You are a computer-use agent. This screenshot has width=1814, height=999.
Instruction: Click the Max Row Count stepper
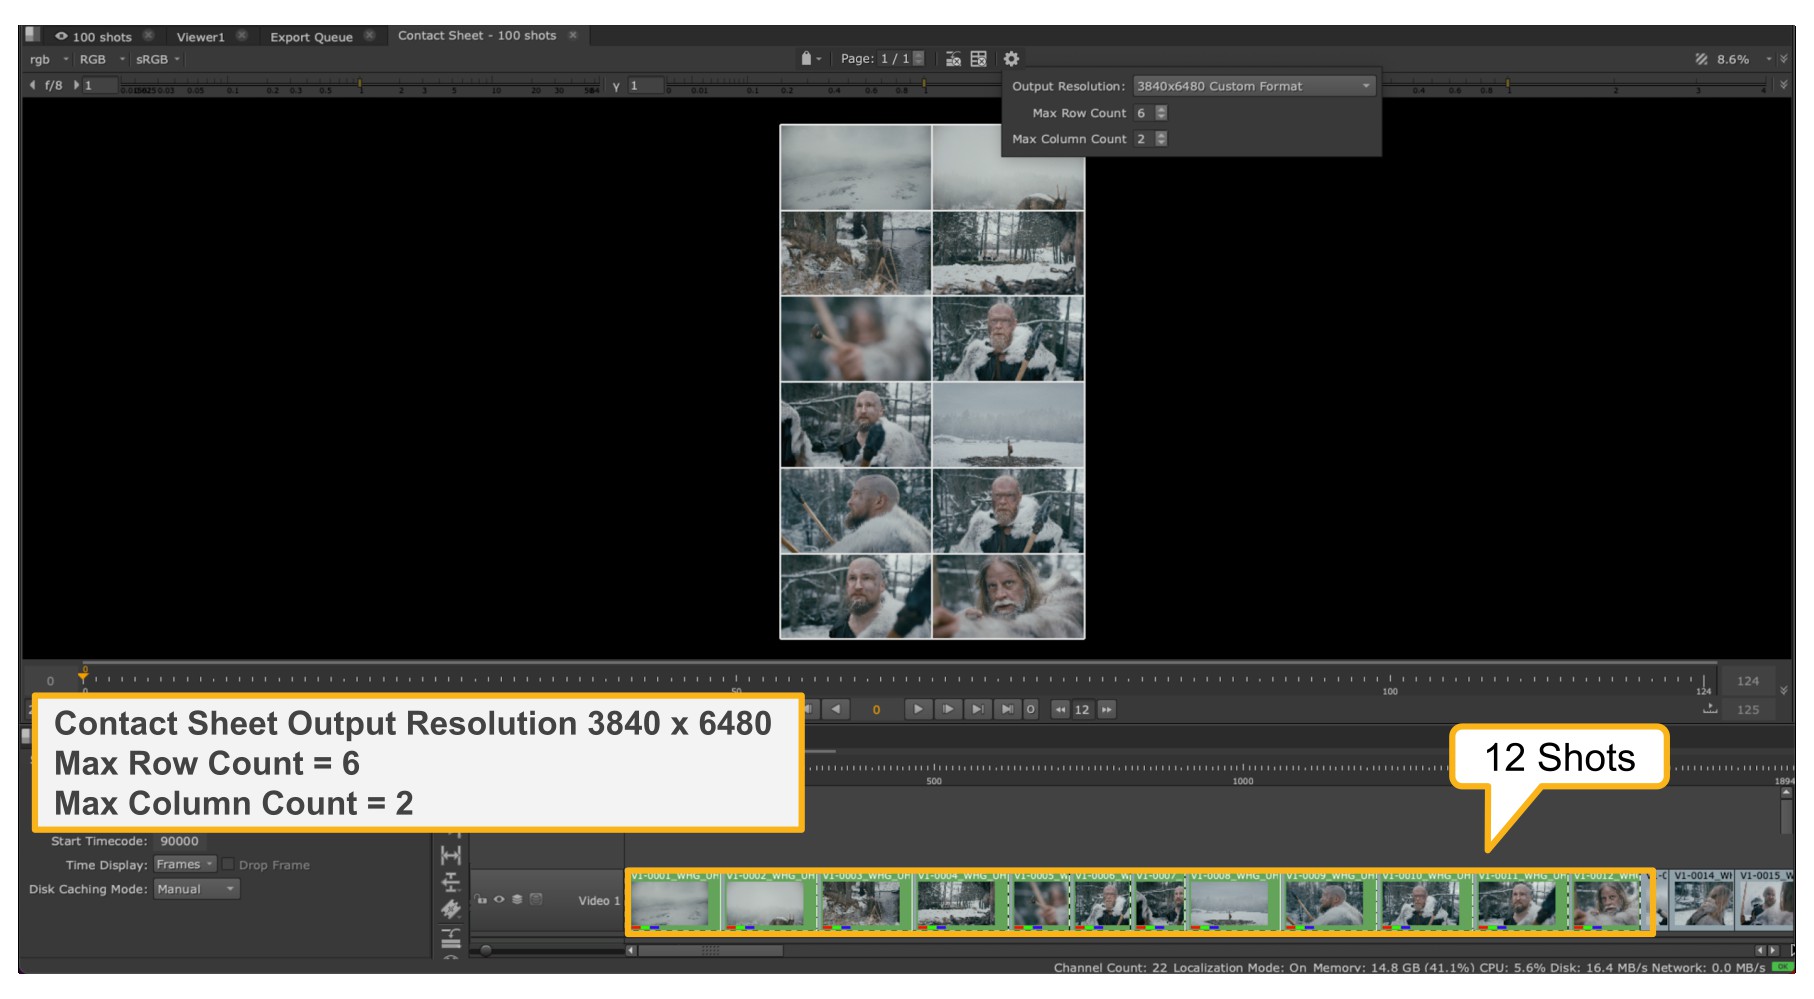coord(1161,113)
